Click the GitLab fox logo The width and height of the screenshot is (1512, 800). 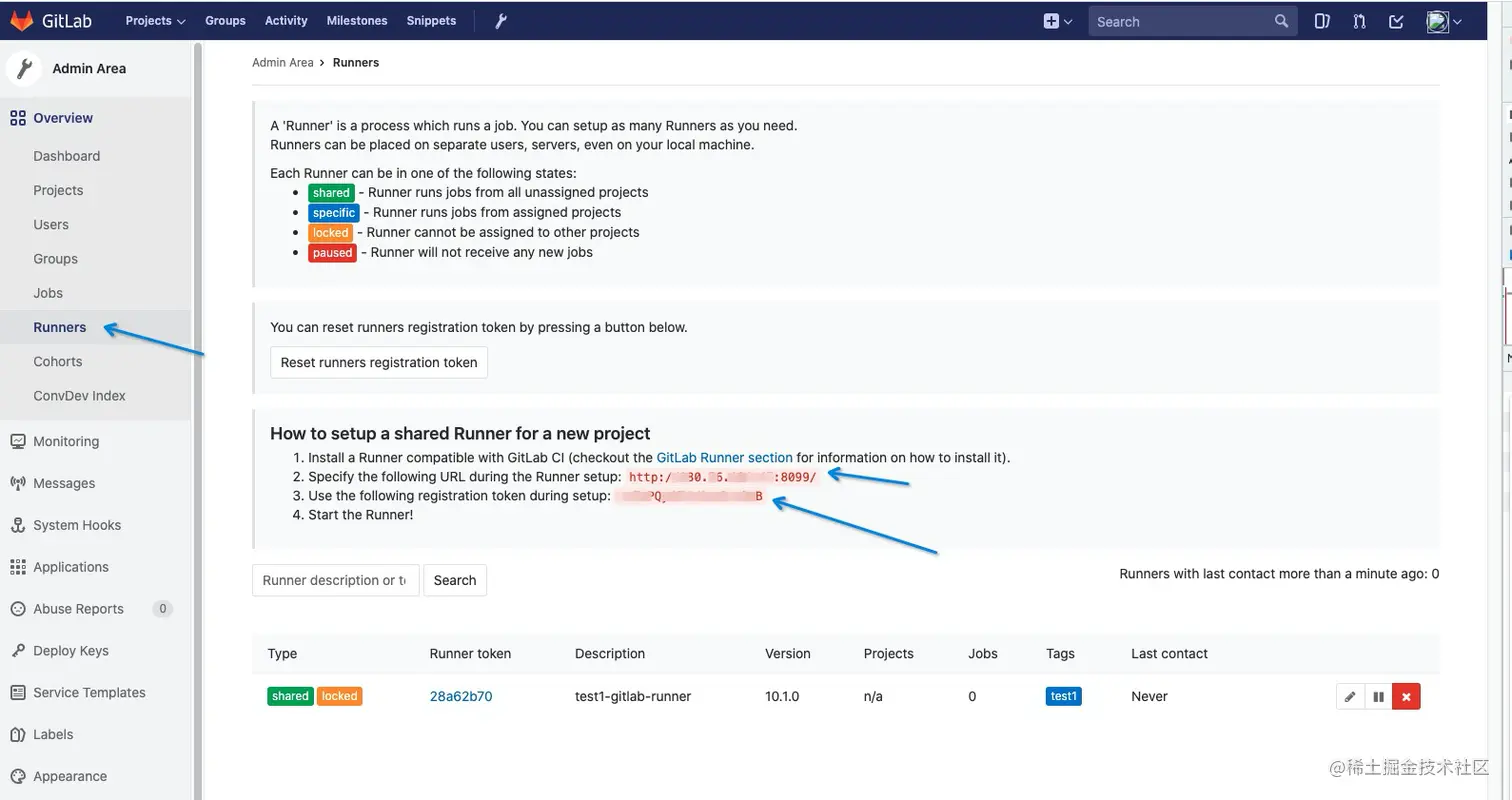(x=22, y=20)
